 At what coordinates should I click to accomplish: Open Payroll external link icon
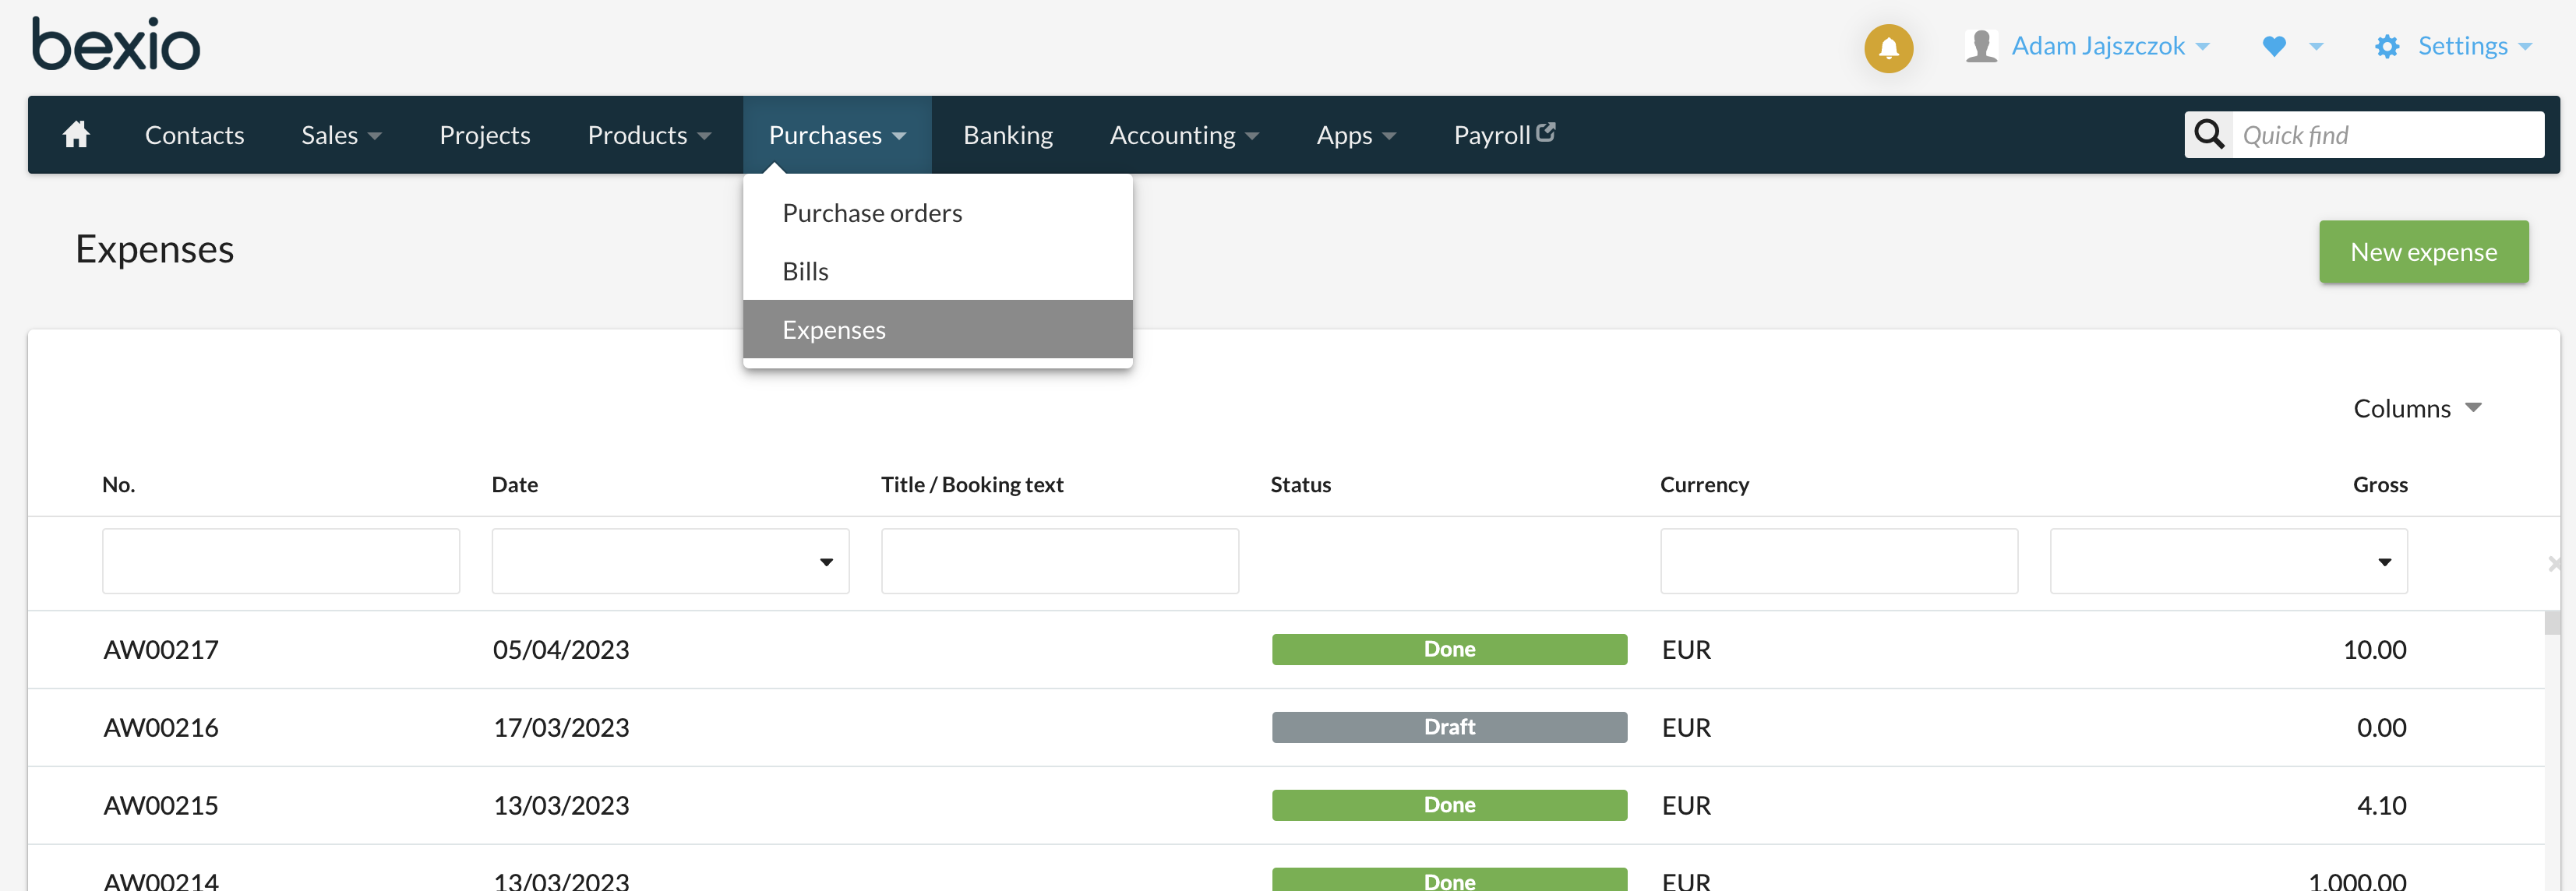point(1545,131)
